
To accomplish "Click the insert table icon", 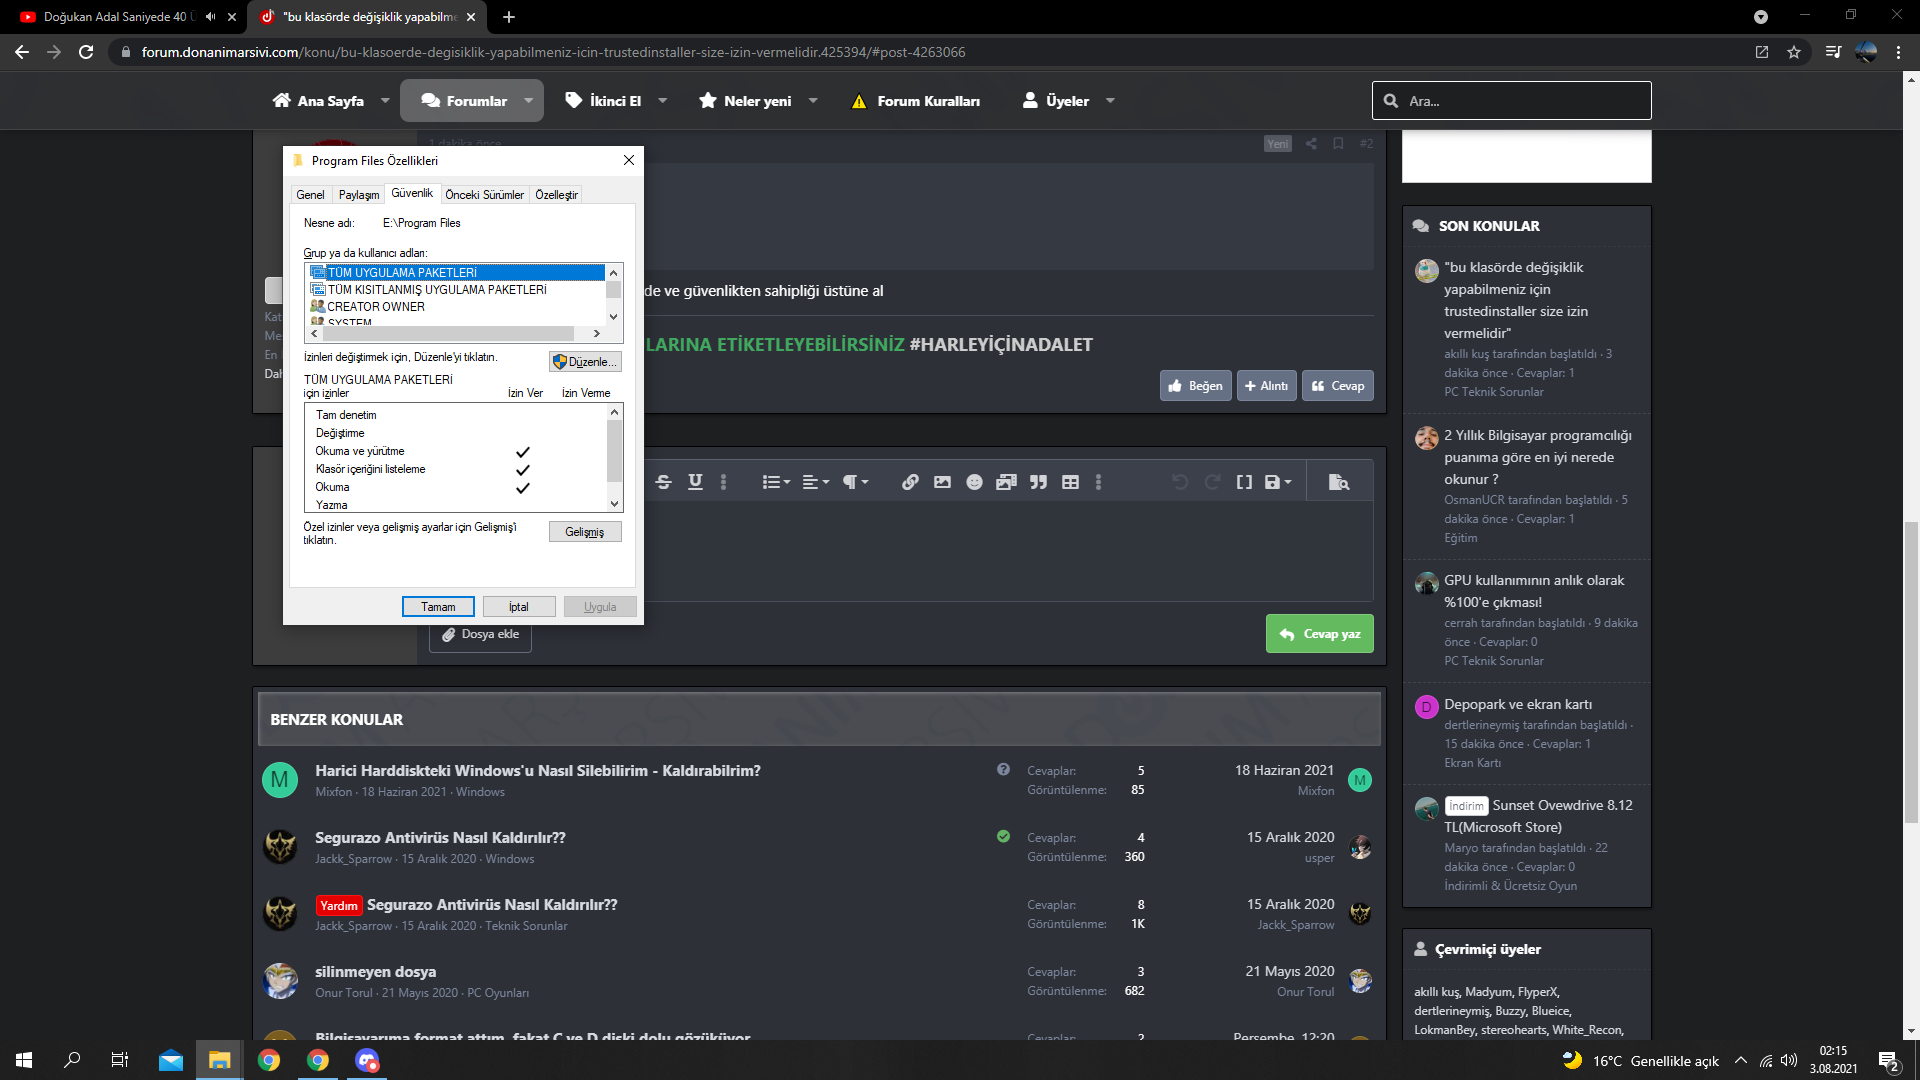I will coord(1070,482).
